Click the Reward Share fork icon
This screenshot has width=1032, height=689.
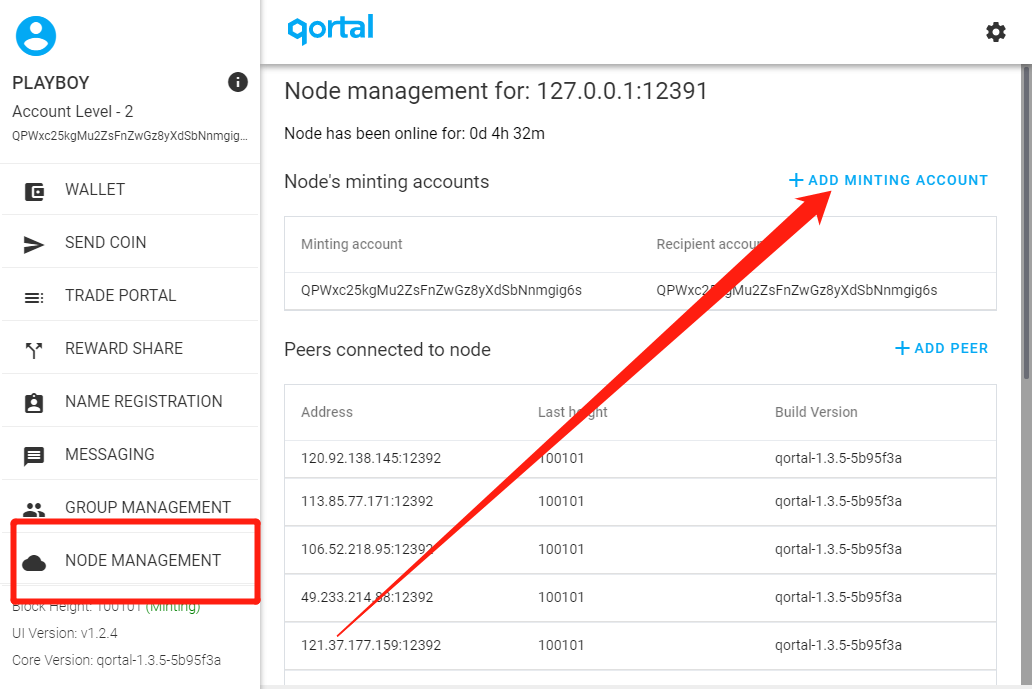click(34, 351)
